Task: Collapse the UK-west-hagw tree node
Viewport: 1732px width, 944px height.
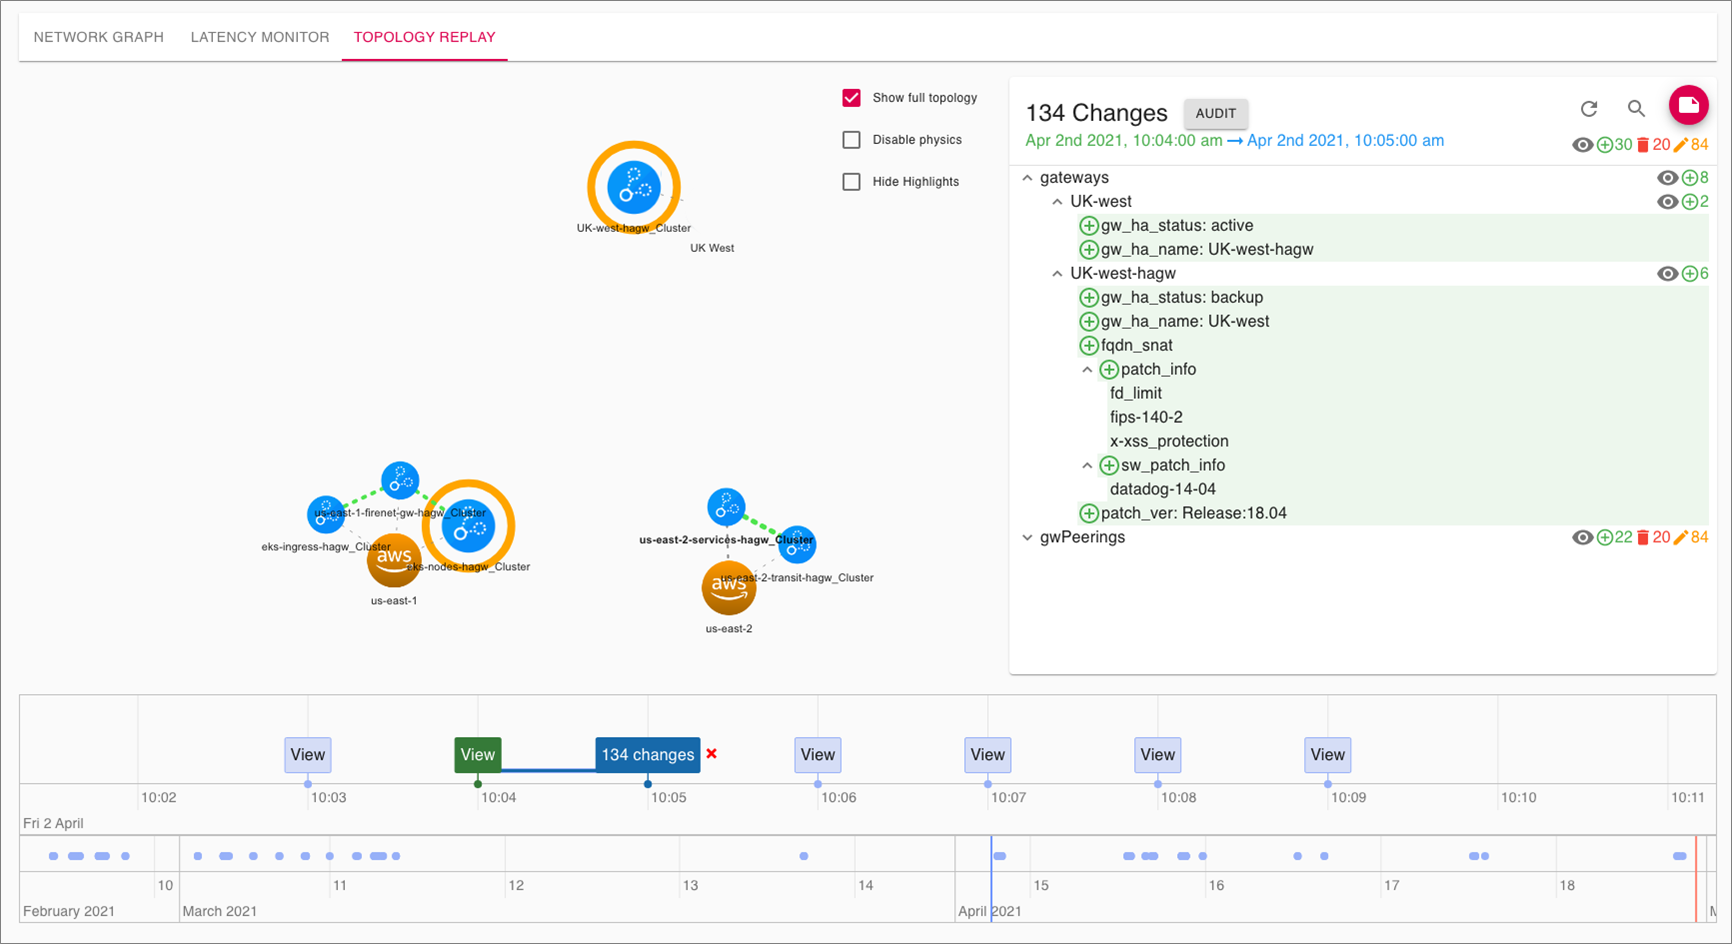Action: pyautogui.click(x=1057, y=274)
